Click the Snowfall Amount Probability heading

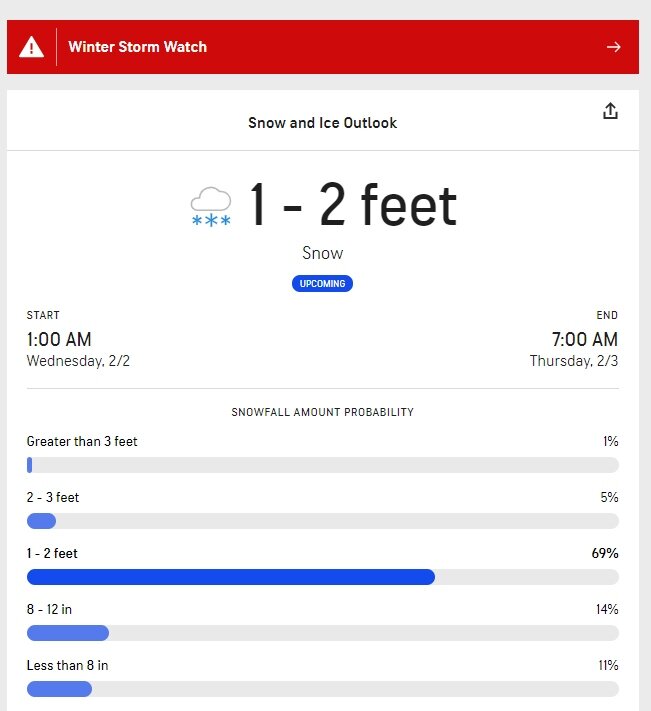pyautogui.click(x=322, y=412)
